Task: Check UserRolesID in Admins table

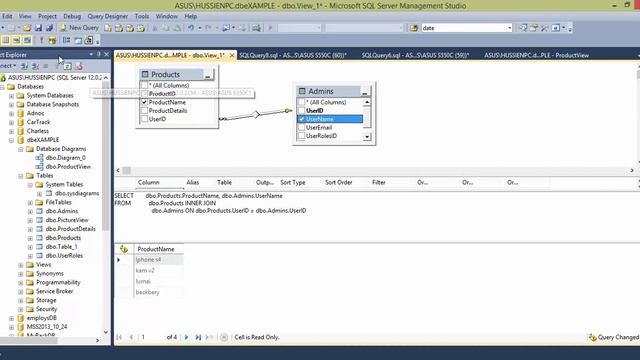Action: [x=302, y=136]
